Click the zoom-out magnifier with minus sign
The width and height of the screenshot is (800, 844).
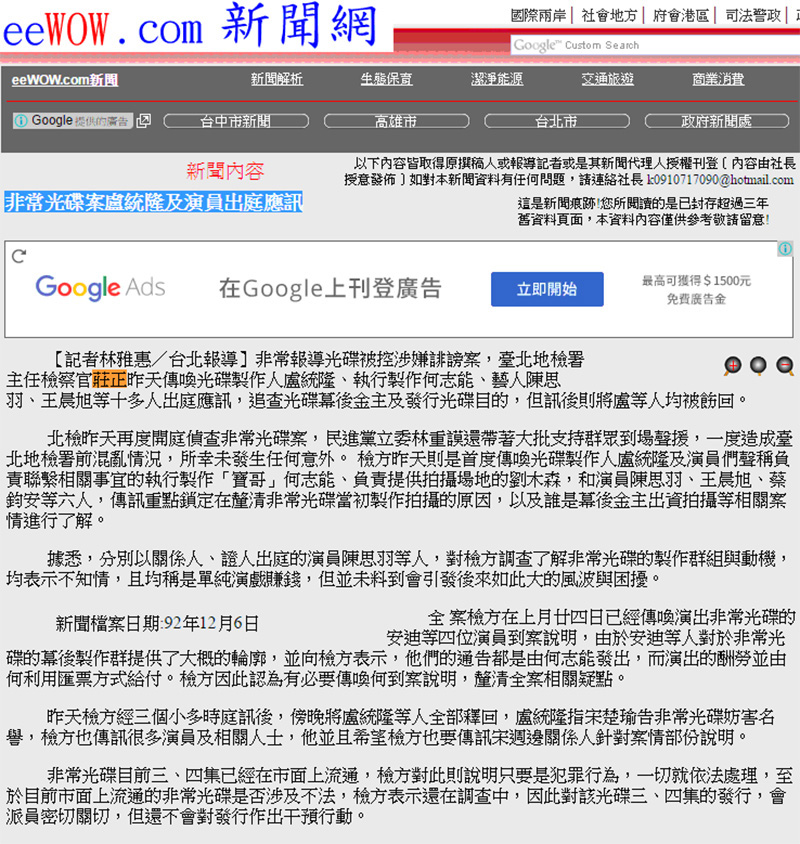[x=785, y=366]
